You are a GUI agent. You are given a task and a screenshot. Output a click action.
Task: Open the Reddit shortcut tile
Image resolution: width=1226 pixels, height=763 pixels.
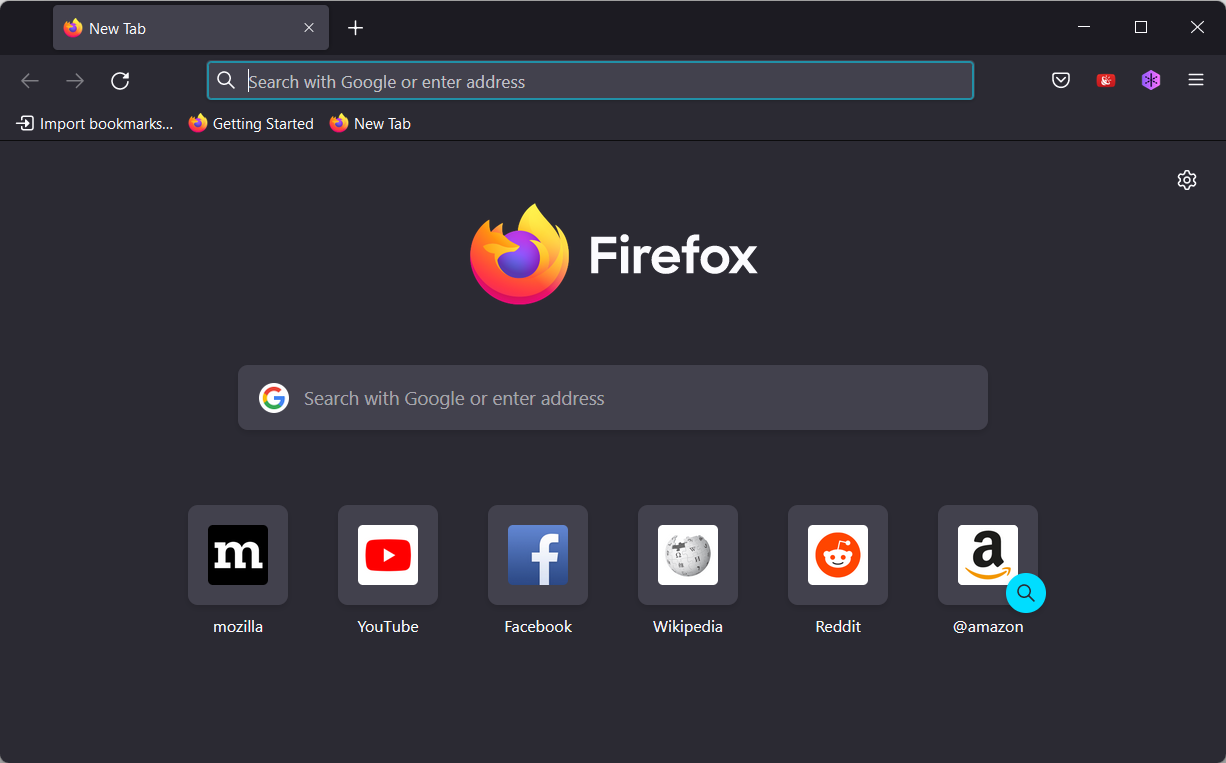pos(838,555)
